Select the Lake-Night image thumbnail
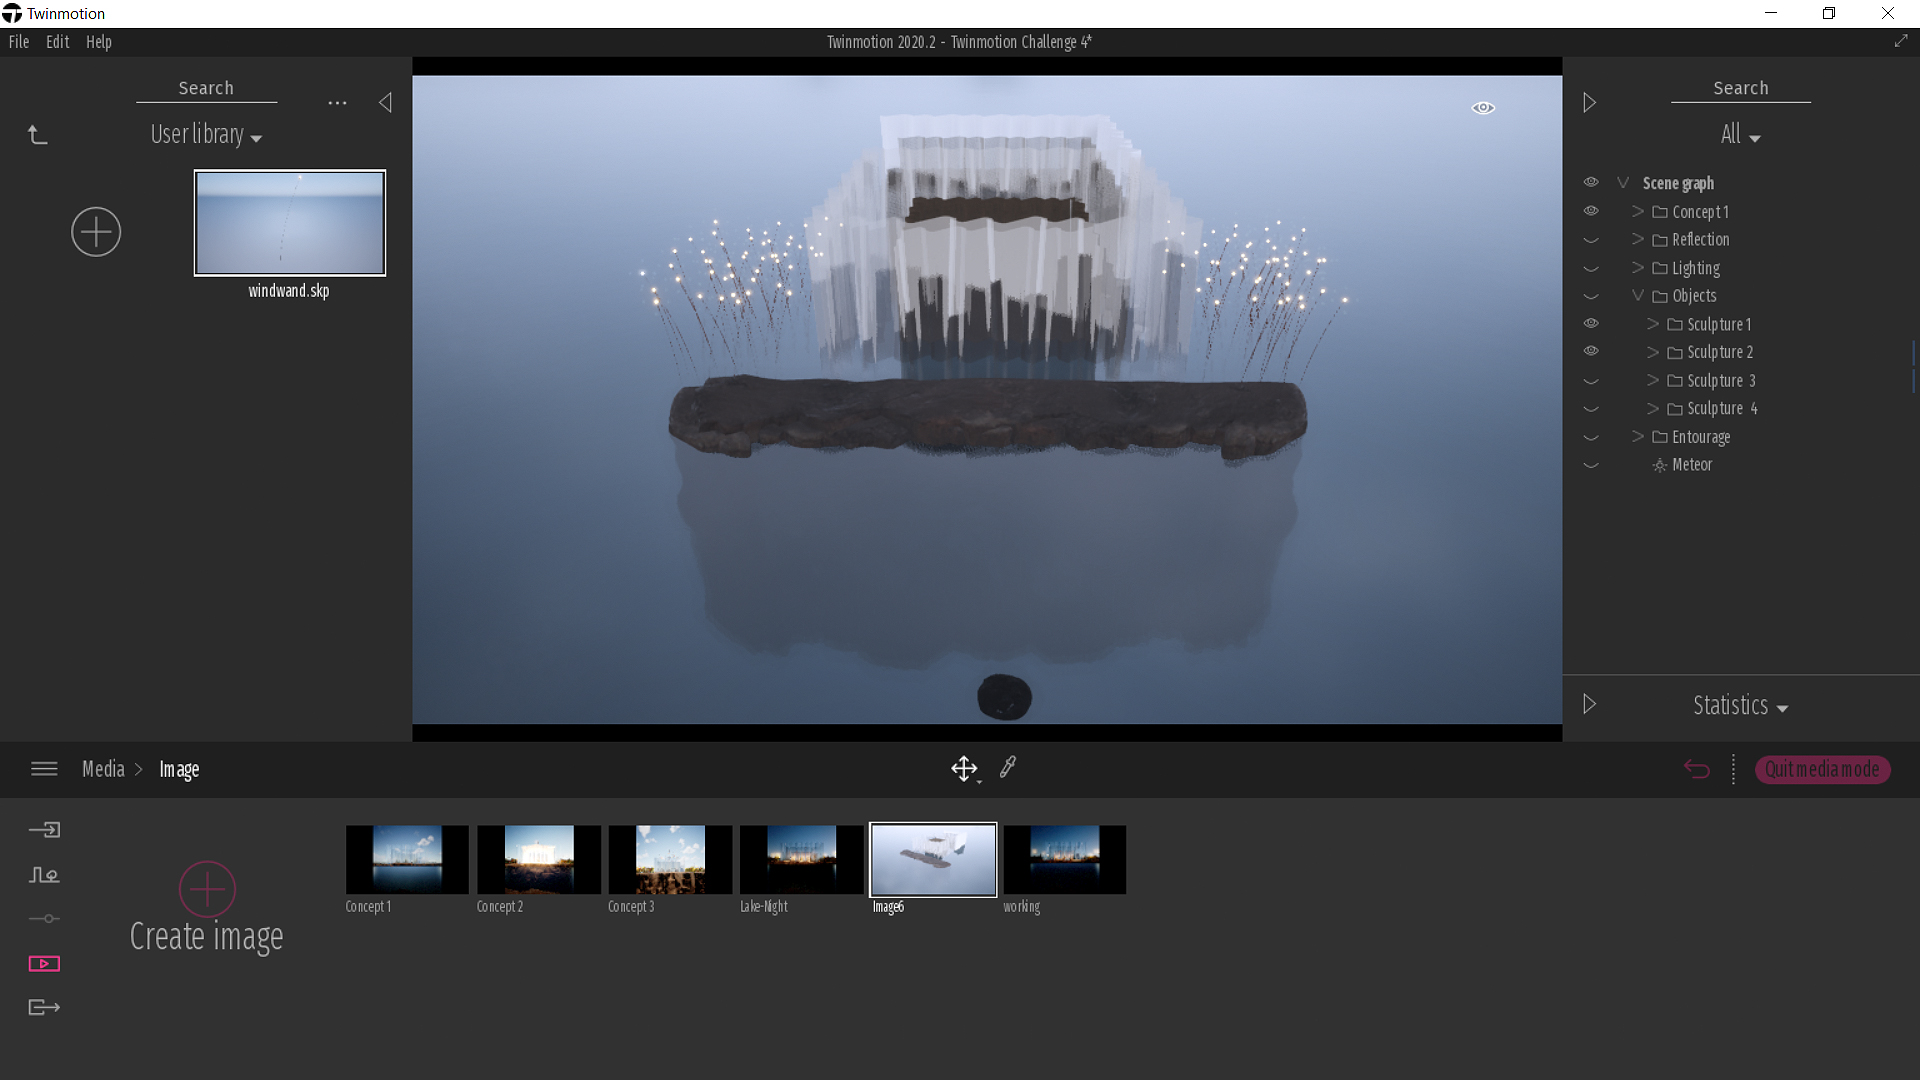Image resolution: width=1920 pixels, height=1080 pixels. pyautogui.click(x=801, y=859)
